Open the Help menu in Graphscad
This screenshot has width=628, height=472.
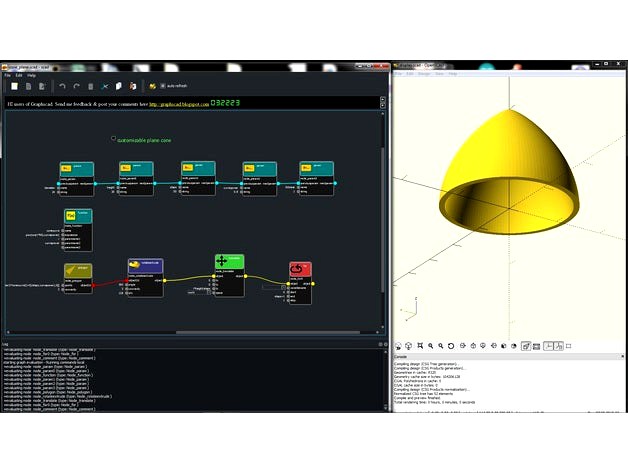[32, 75]
